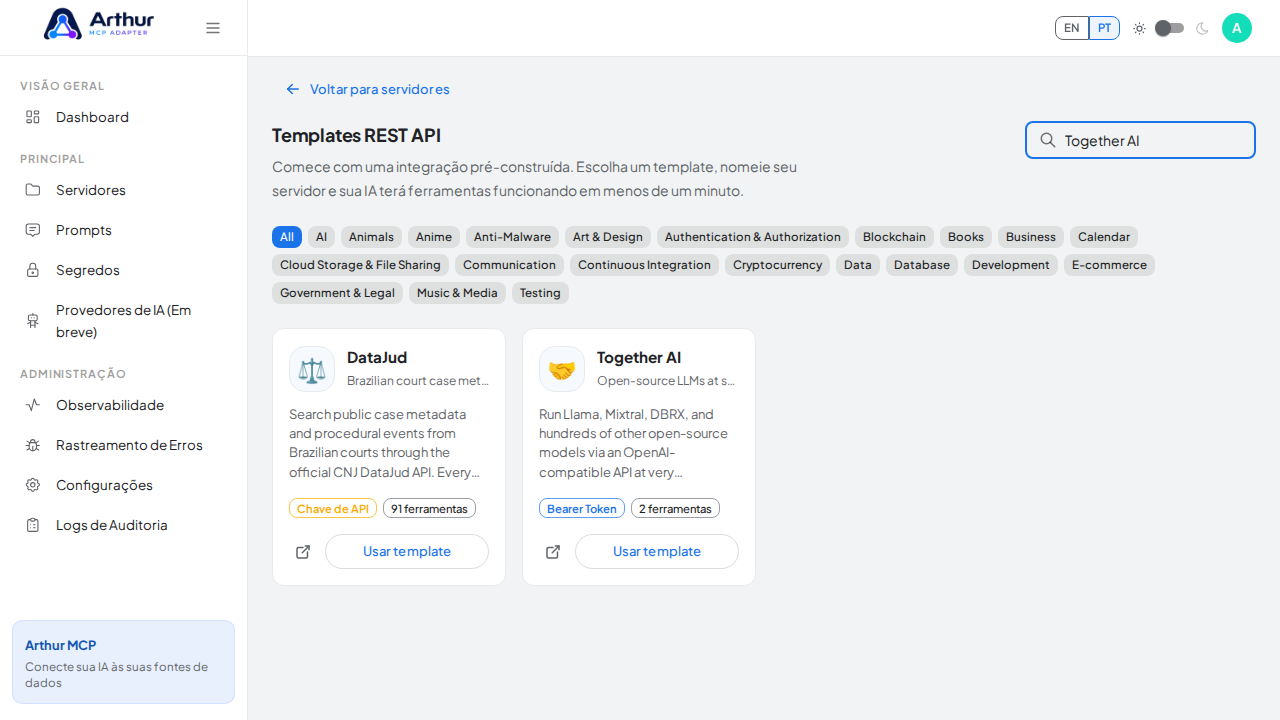Open Together AI external link icon

click(x=553, y=552)
